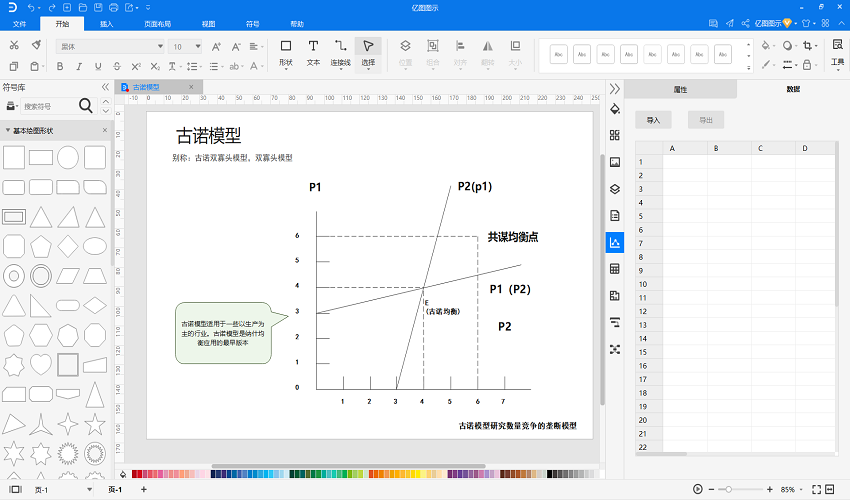Open the table panel icon in right sidebar
Screen dimensions: 850x500
coord(615,269)
